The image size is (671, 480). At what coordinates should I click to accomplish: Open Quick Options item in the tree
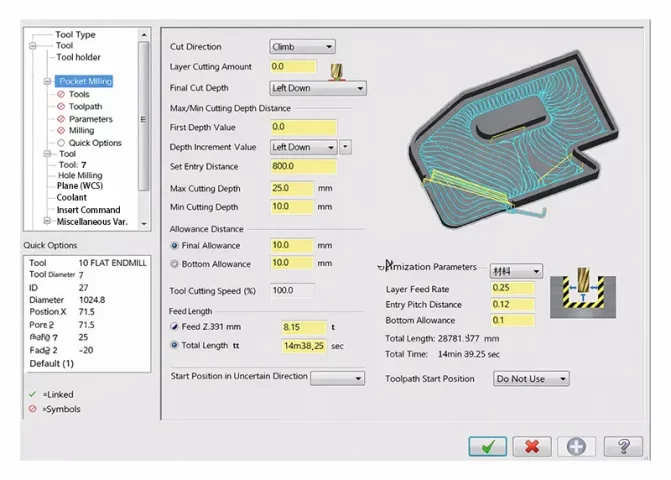95,143
